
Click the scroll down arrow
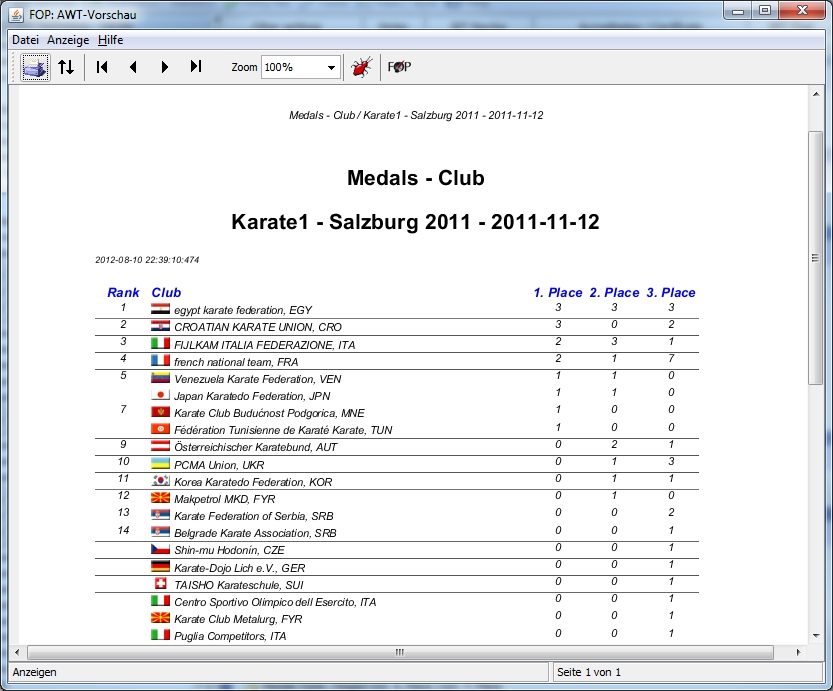[815, 635]
